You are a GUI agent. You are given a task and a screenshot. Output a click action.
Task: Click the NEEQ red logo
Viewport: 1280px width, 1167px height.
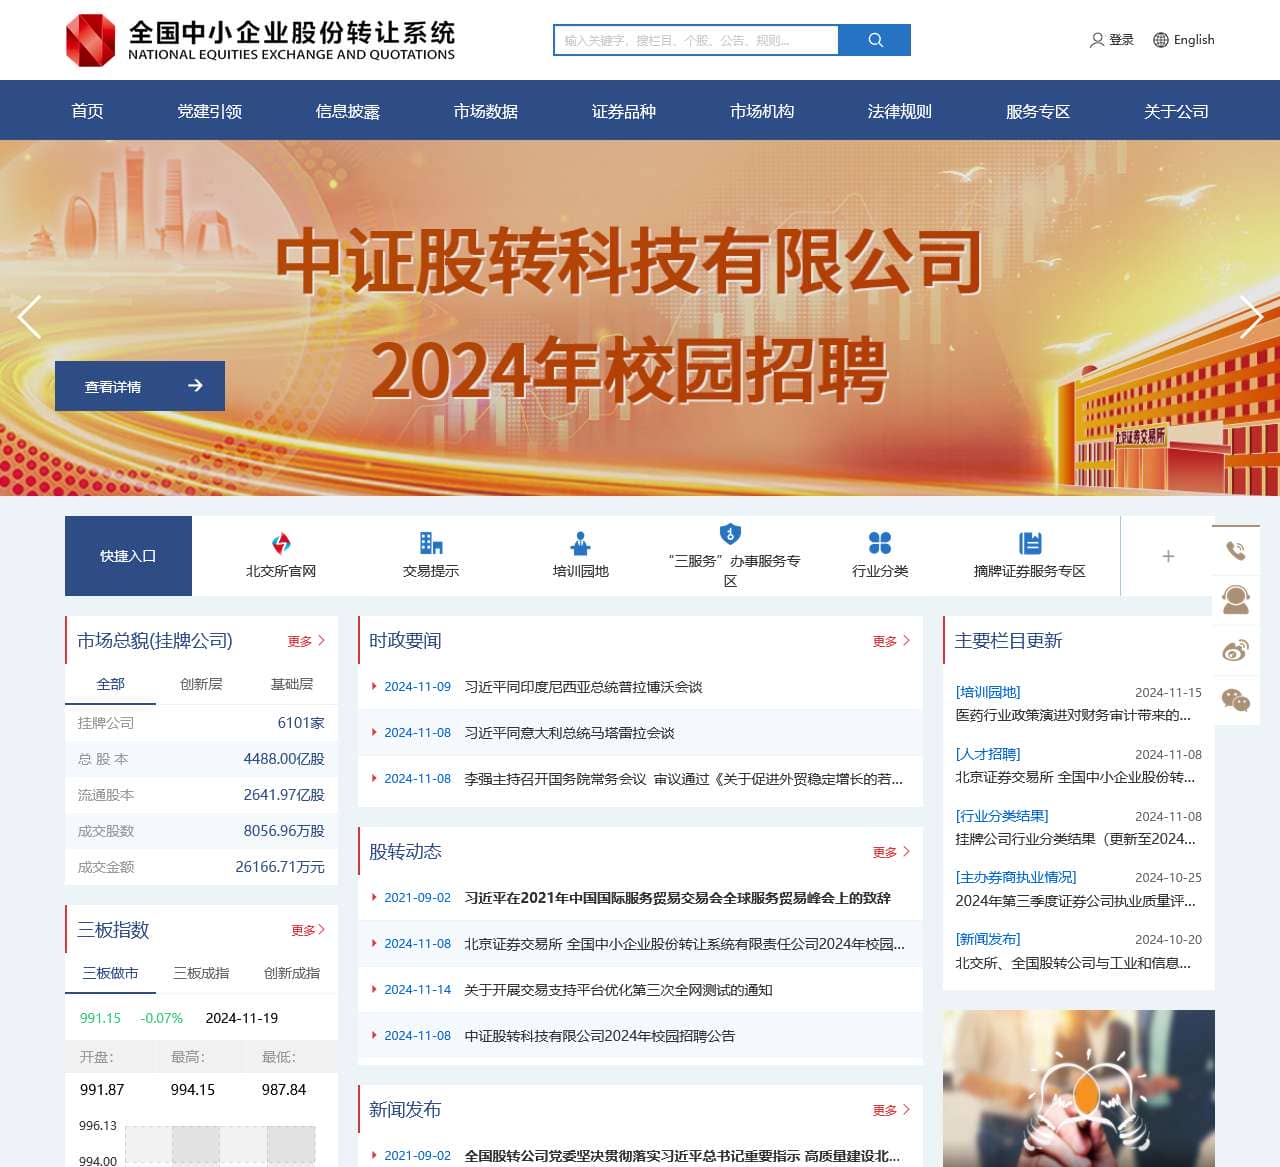[x=91, y=40]
